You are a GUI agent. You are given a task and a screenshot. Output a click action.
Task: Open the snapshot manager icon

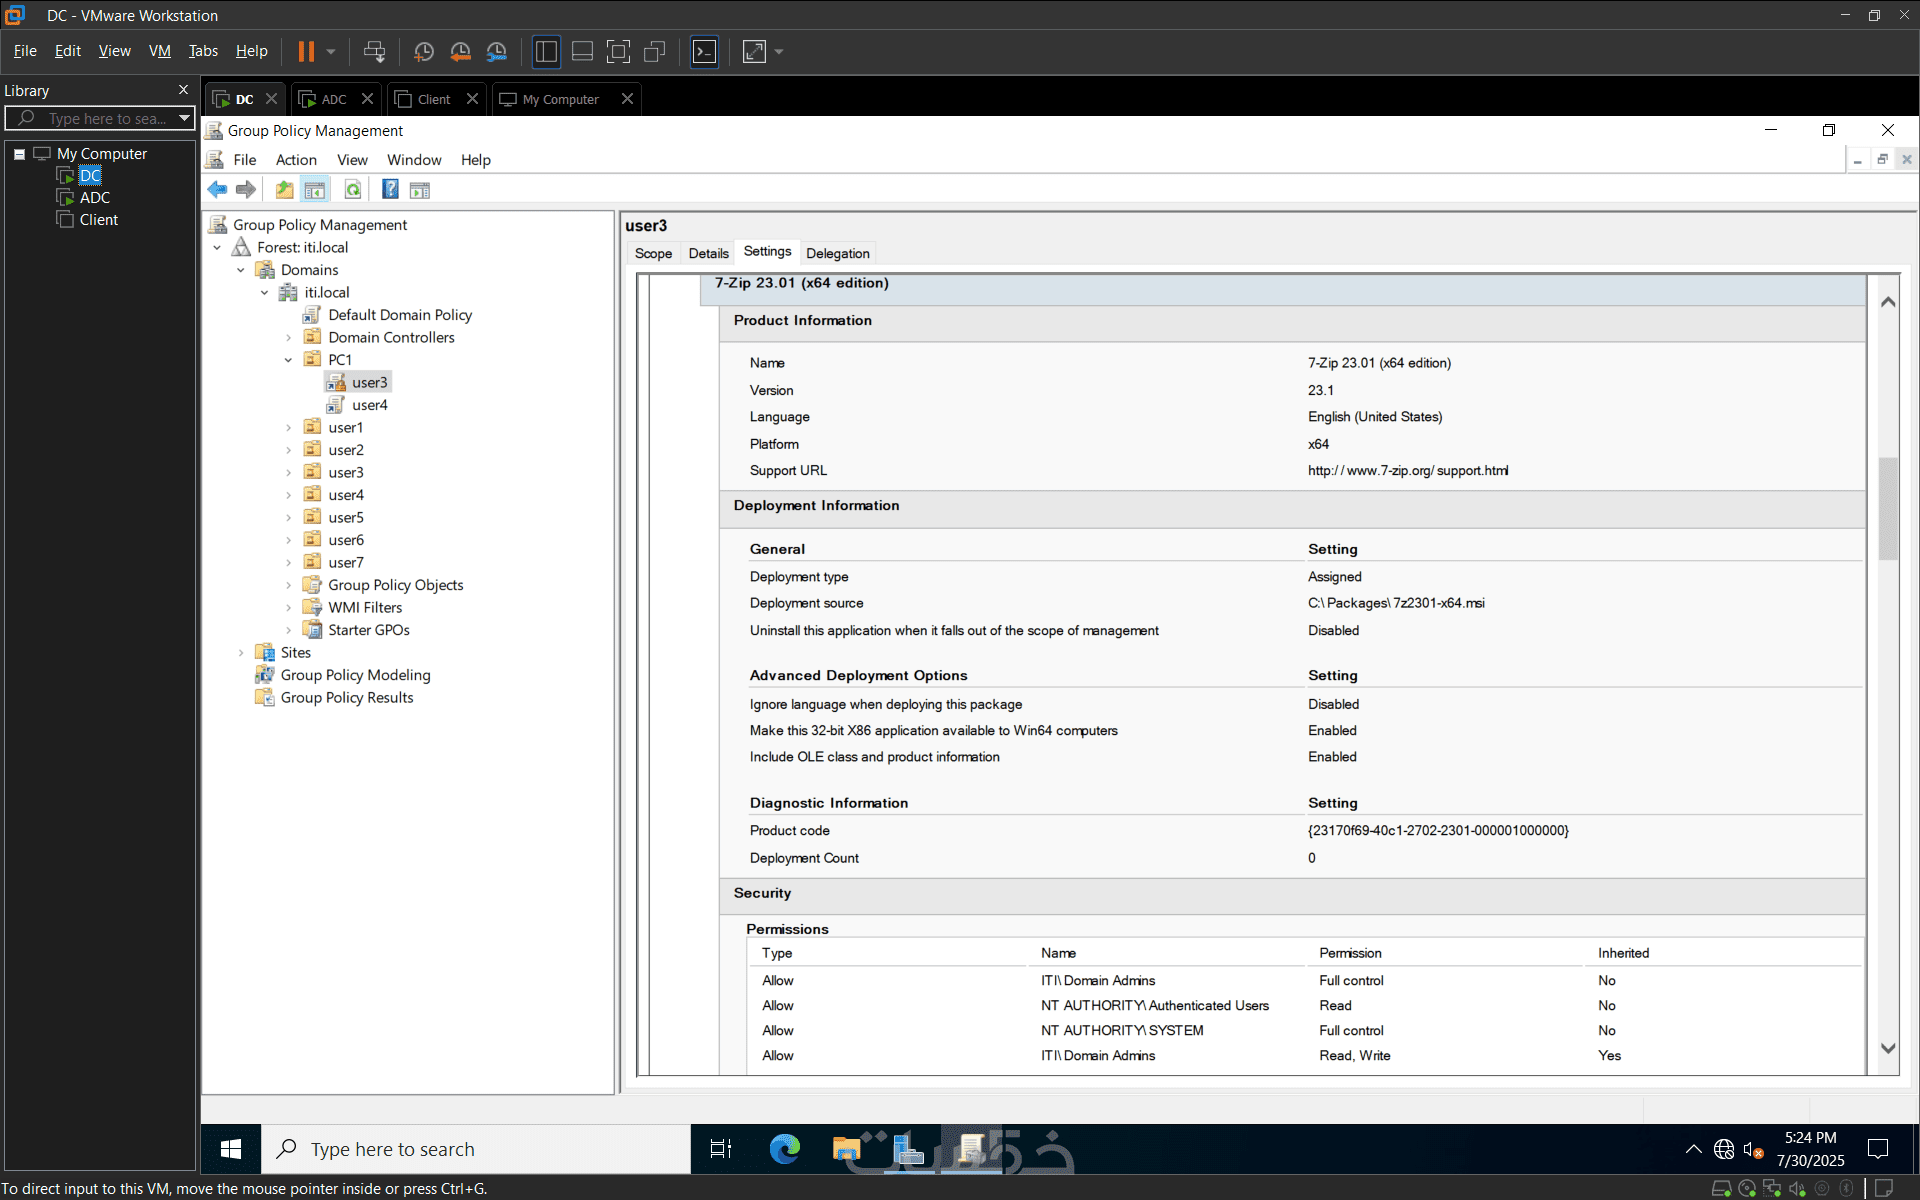[x=497, y=51]
